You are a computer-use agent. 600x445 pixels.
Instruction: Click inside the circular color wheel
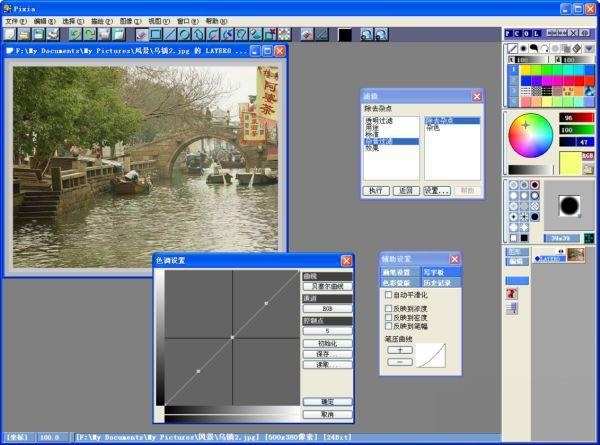point(530,135)
